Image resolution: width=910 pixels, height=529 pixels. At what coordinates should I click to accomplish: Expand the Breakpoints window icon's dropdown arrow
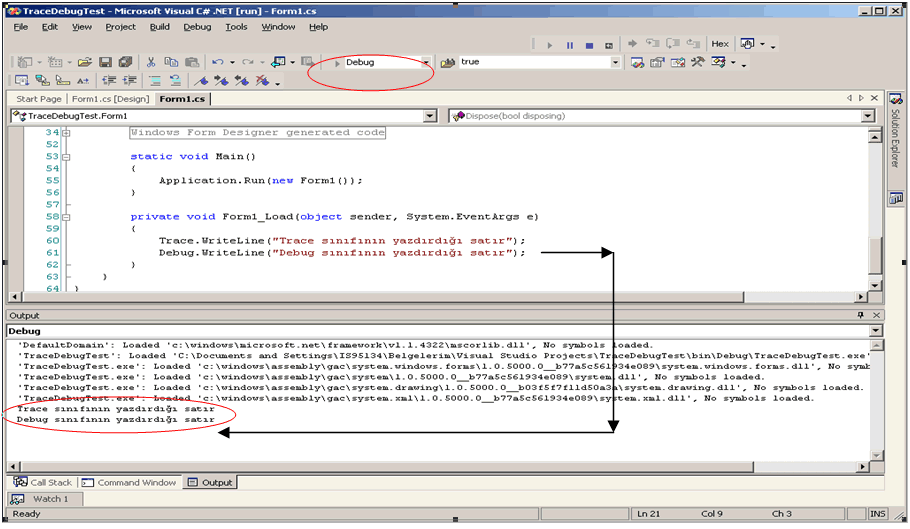[x=762, y=44]
